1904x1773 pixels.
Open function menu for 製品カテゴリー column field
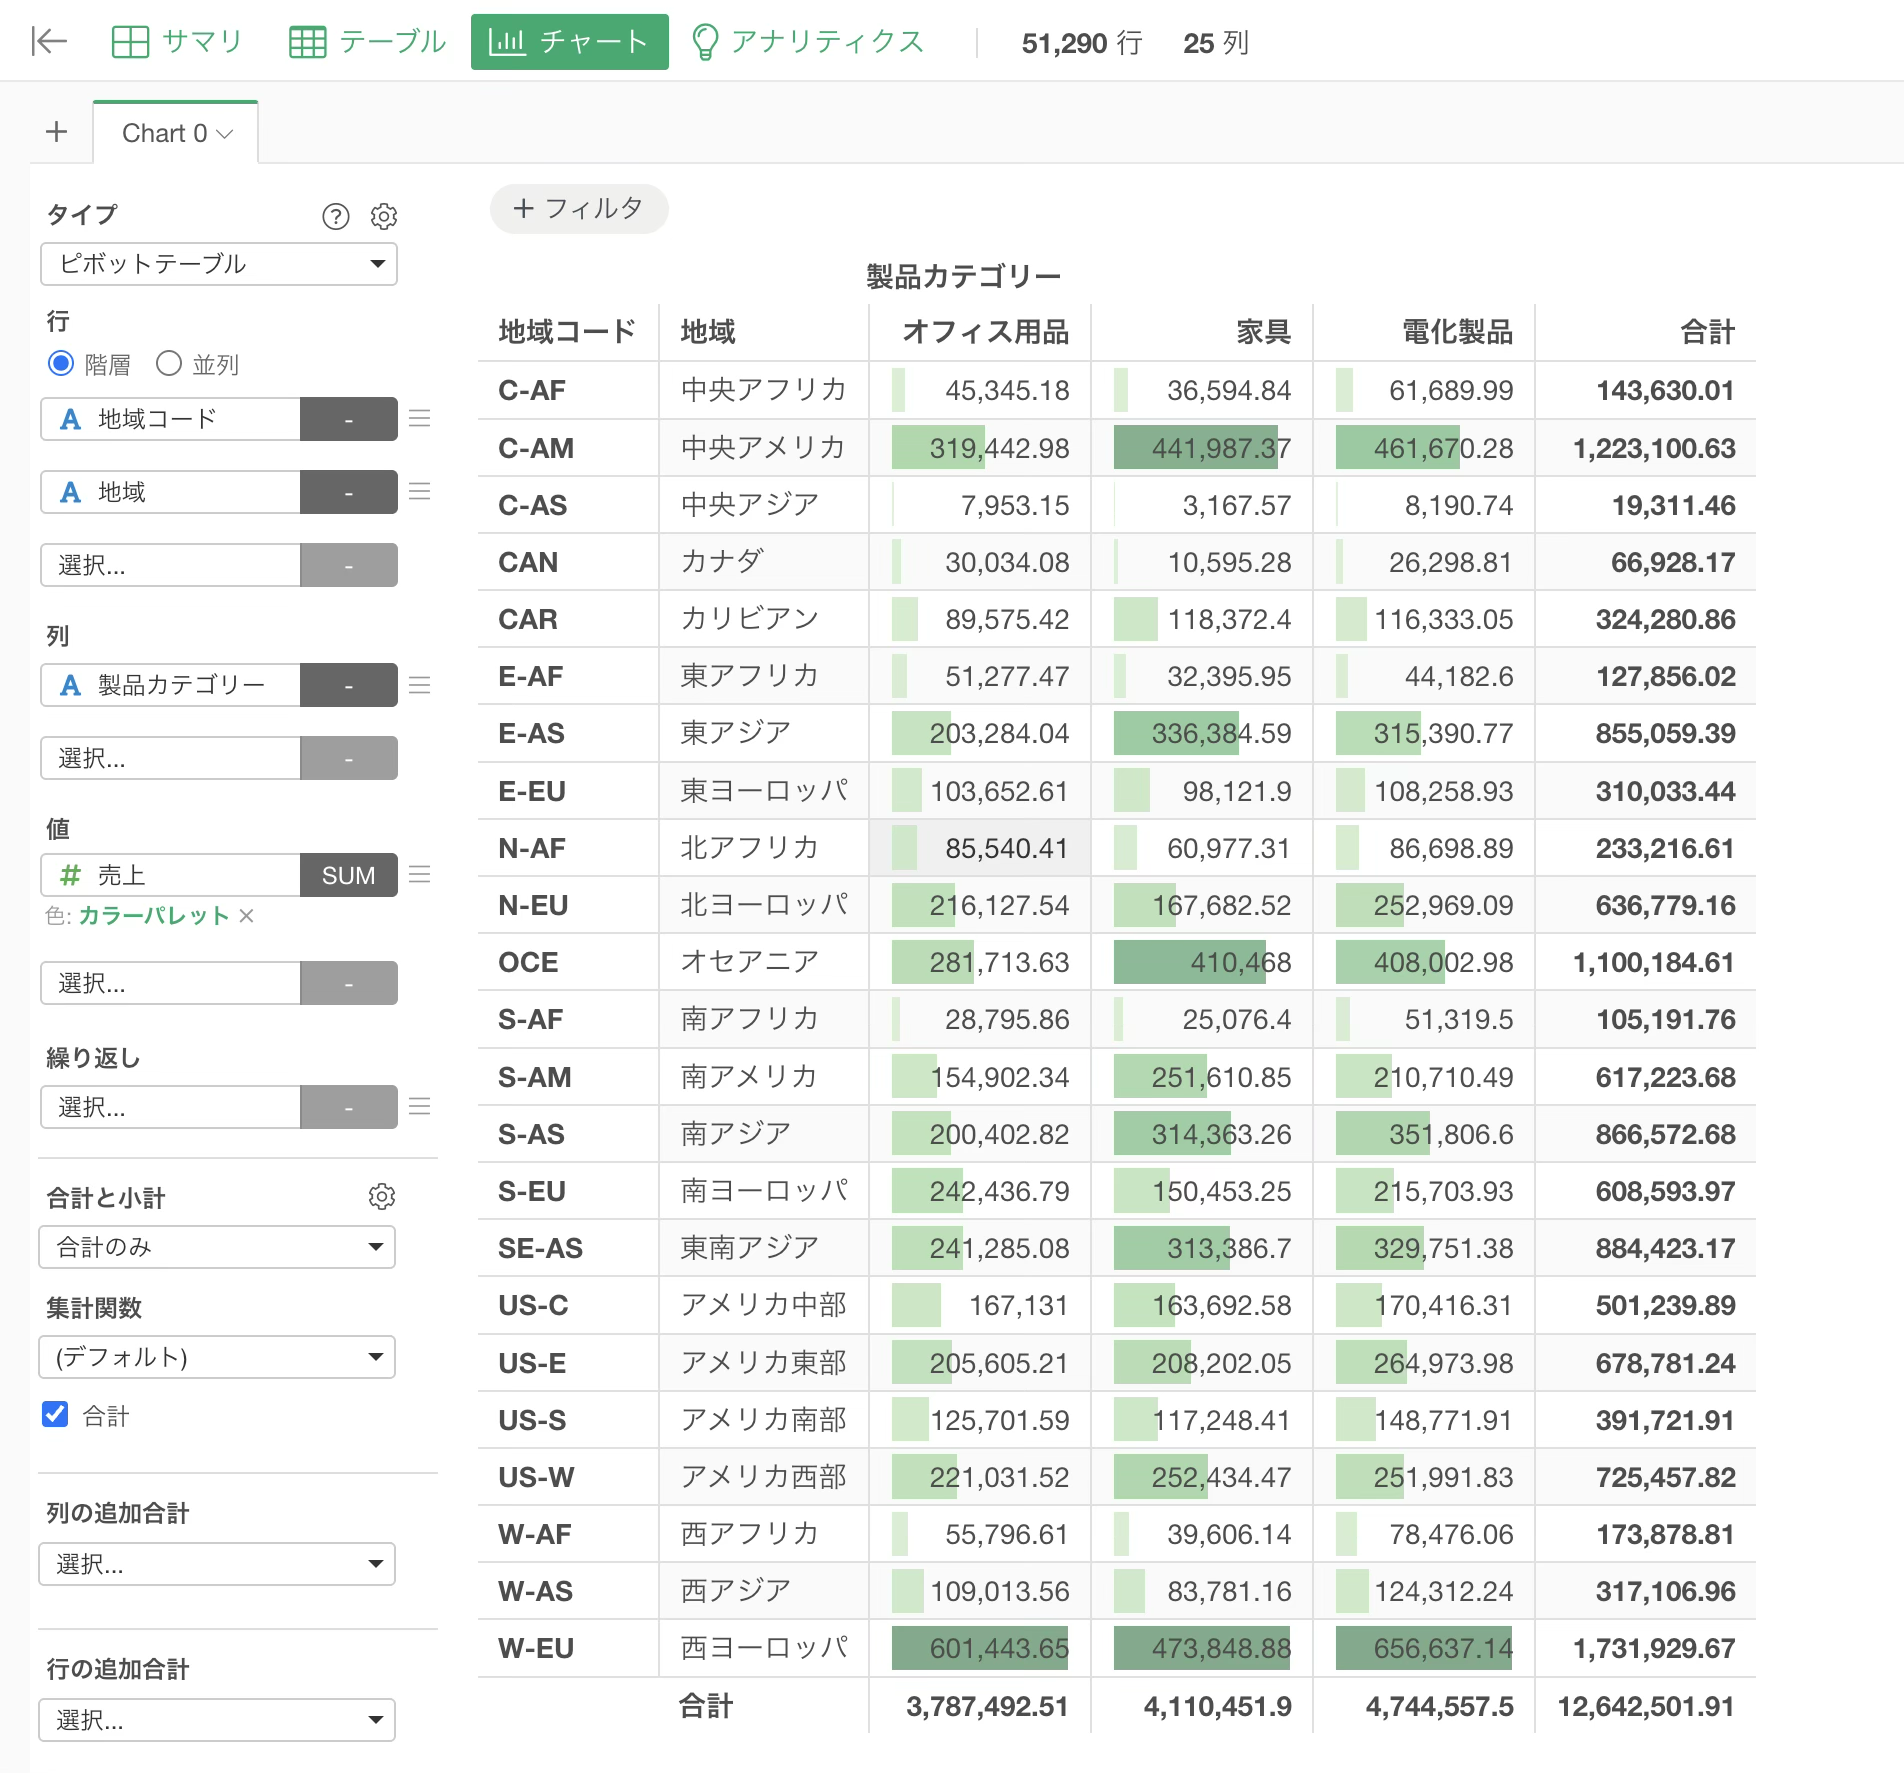coord(349,685)
